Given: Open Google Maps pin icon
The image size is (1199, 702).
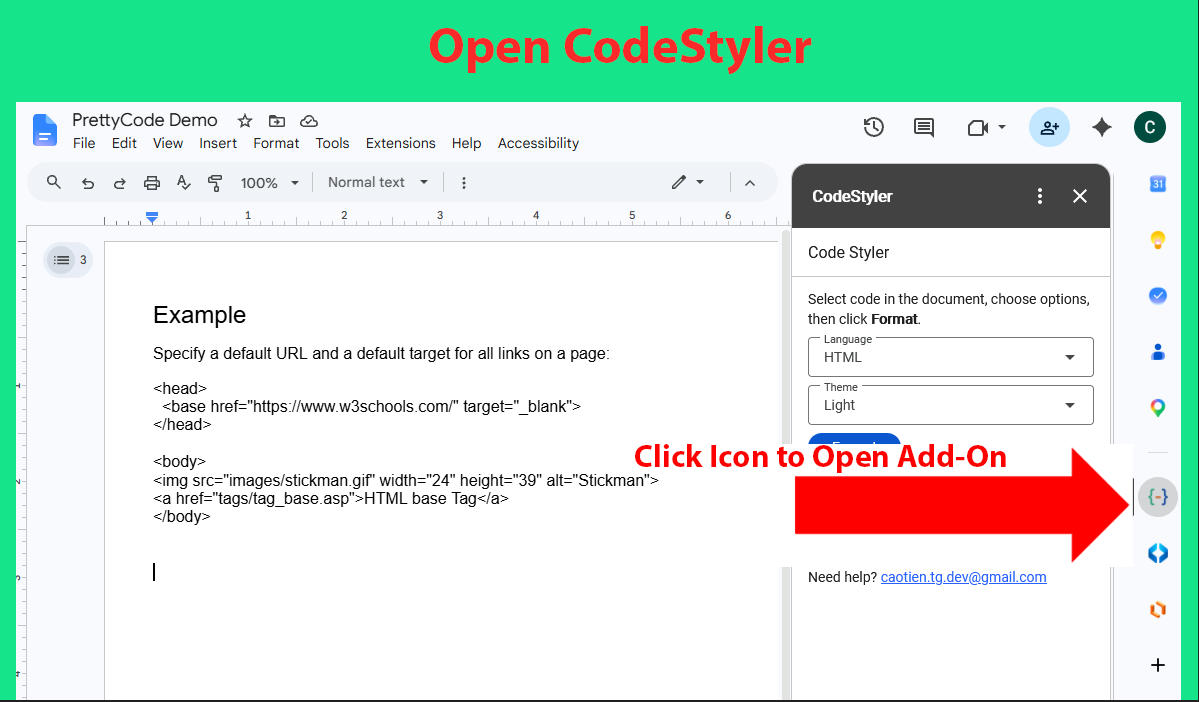Looking at the screenshot, I should [x=1158, y=408].
